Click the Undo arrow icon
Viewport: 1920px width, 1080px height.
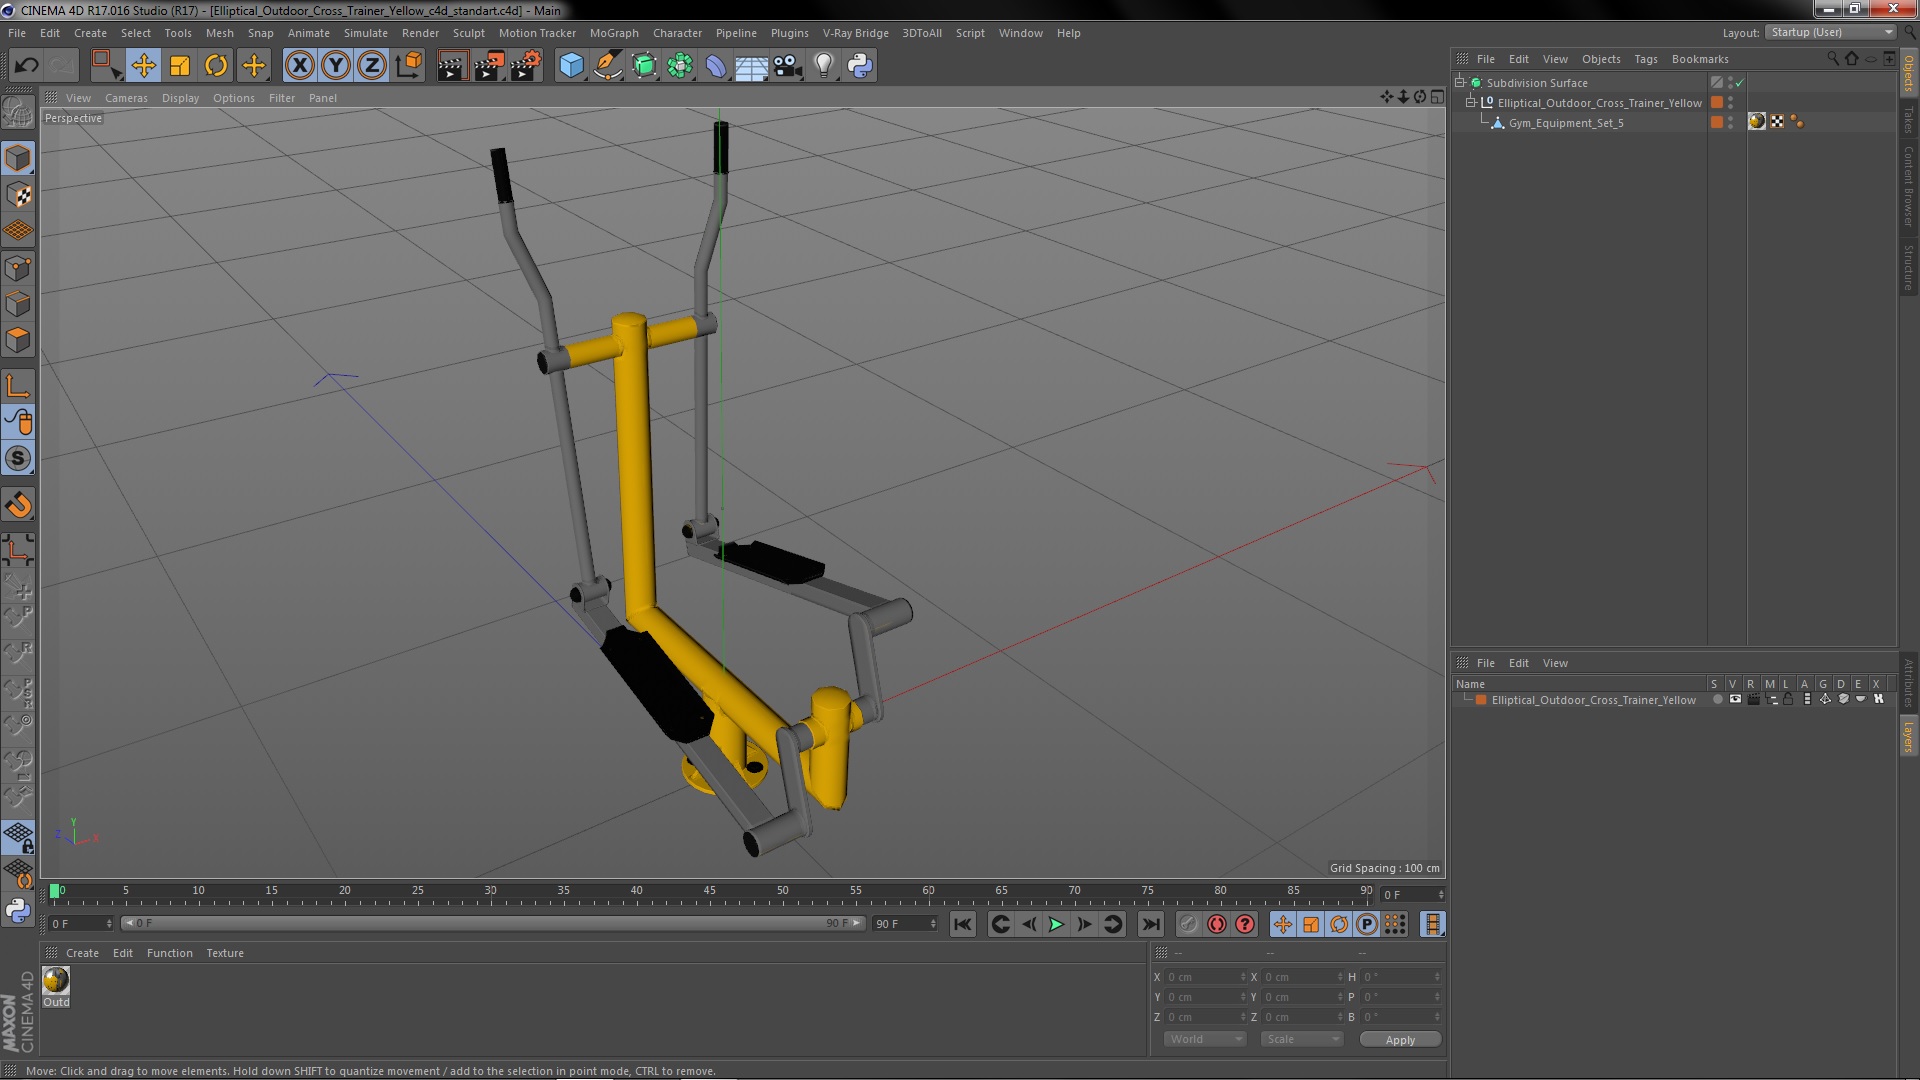[26, 66]
